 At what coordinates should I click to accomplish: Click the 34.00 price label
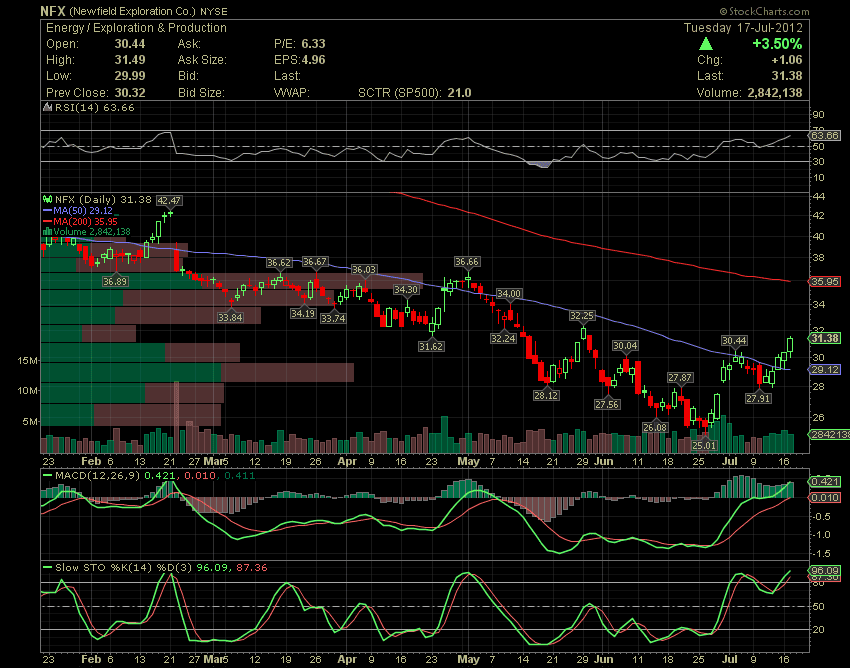point(509,293)
